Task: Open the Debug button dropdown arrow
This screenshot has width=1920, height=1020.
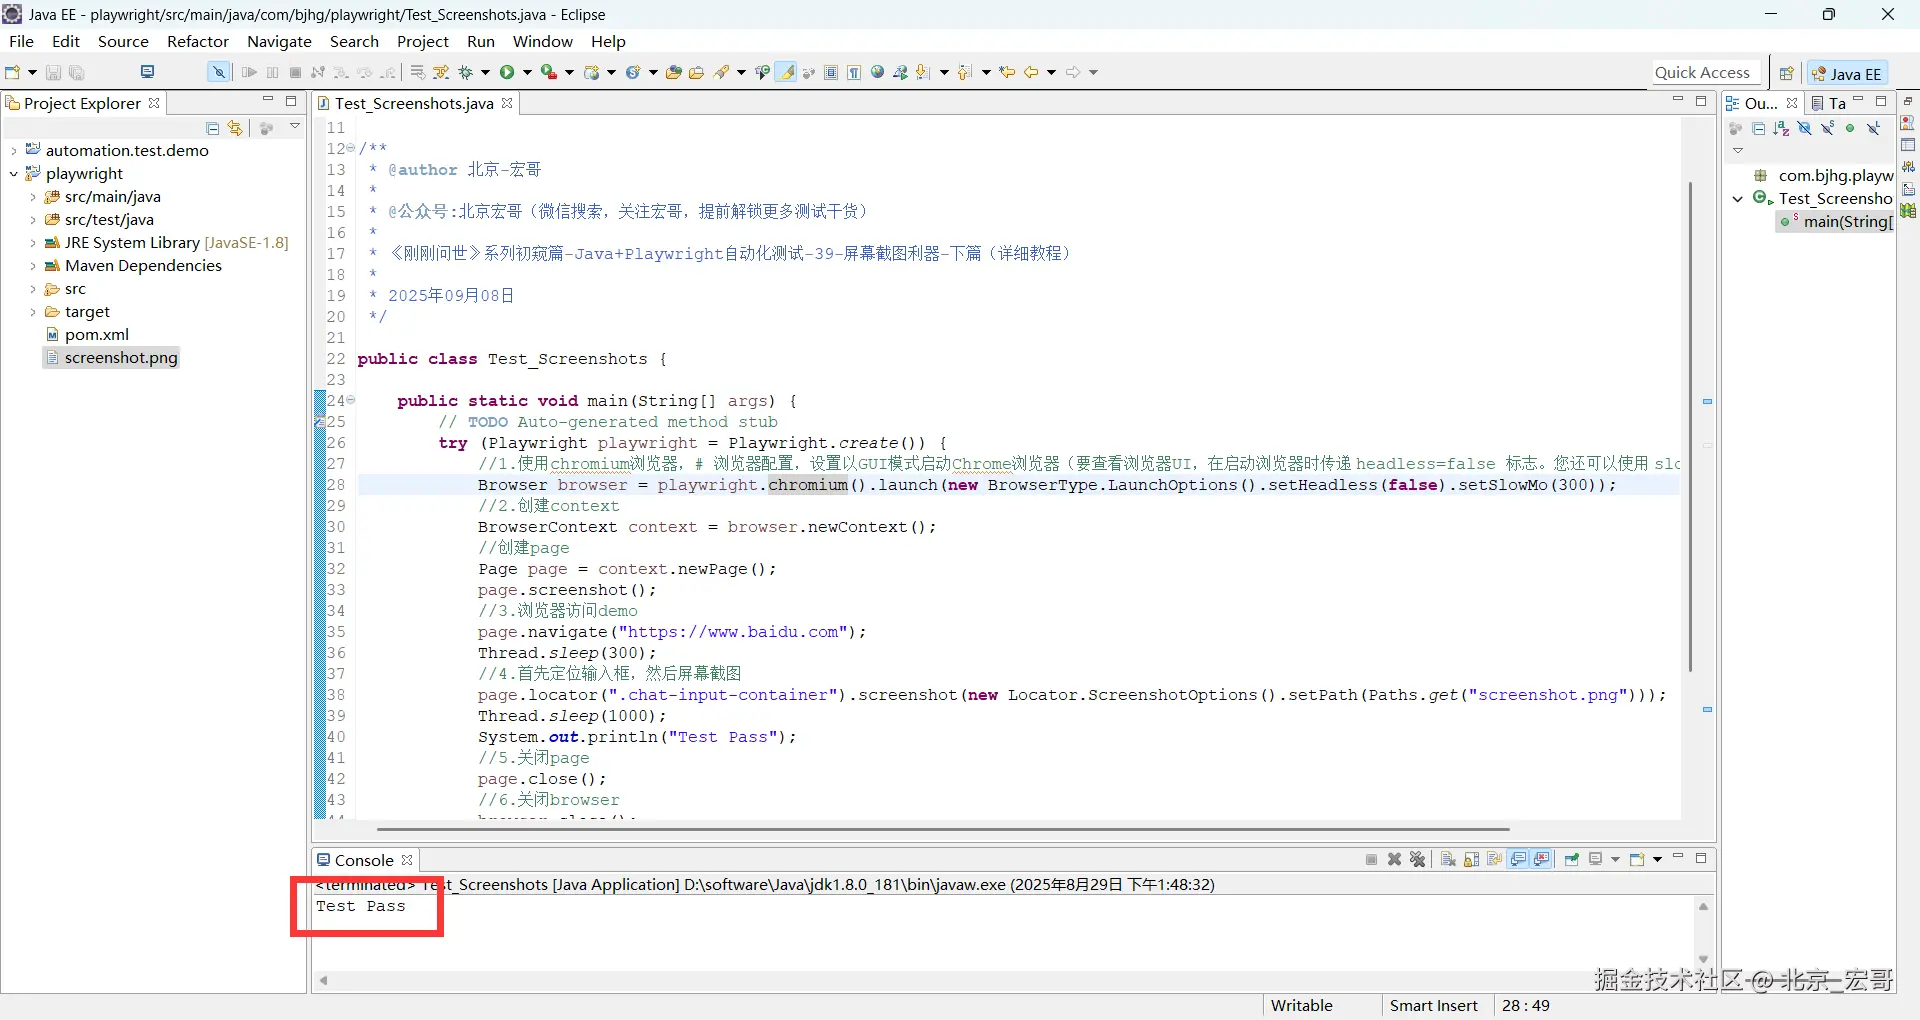Action: [x=486, y=72]
